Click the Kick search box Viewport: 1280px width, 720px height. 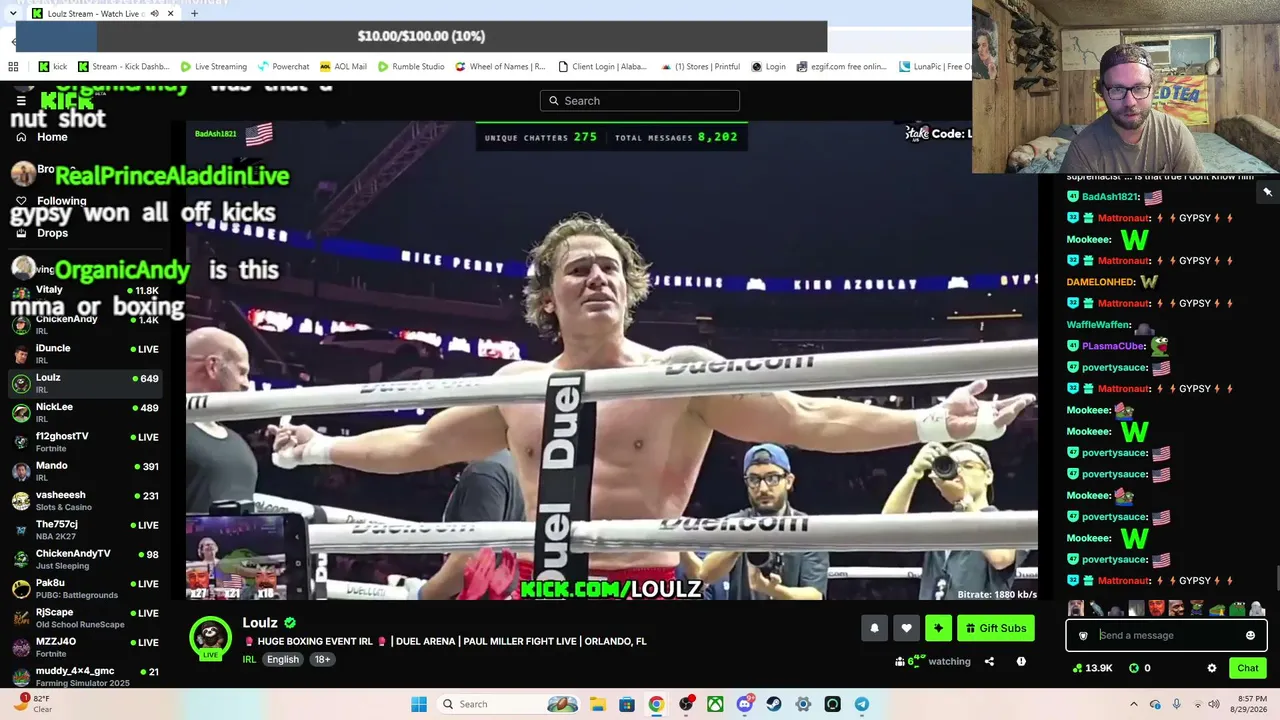point(640,100)
